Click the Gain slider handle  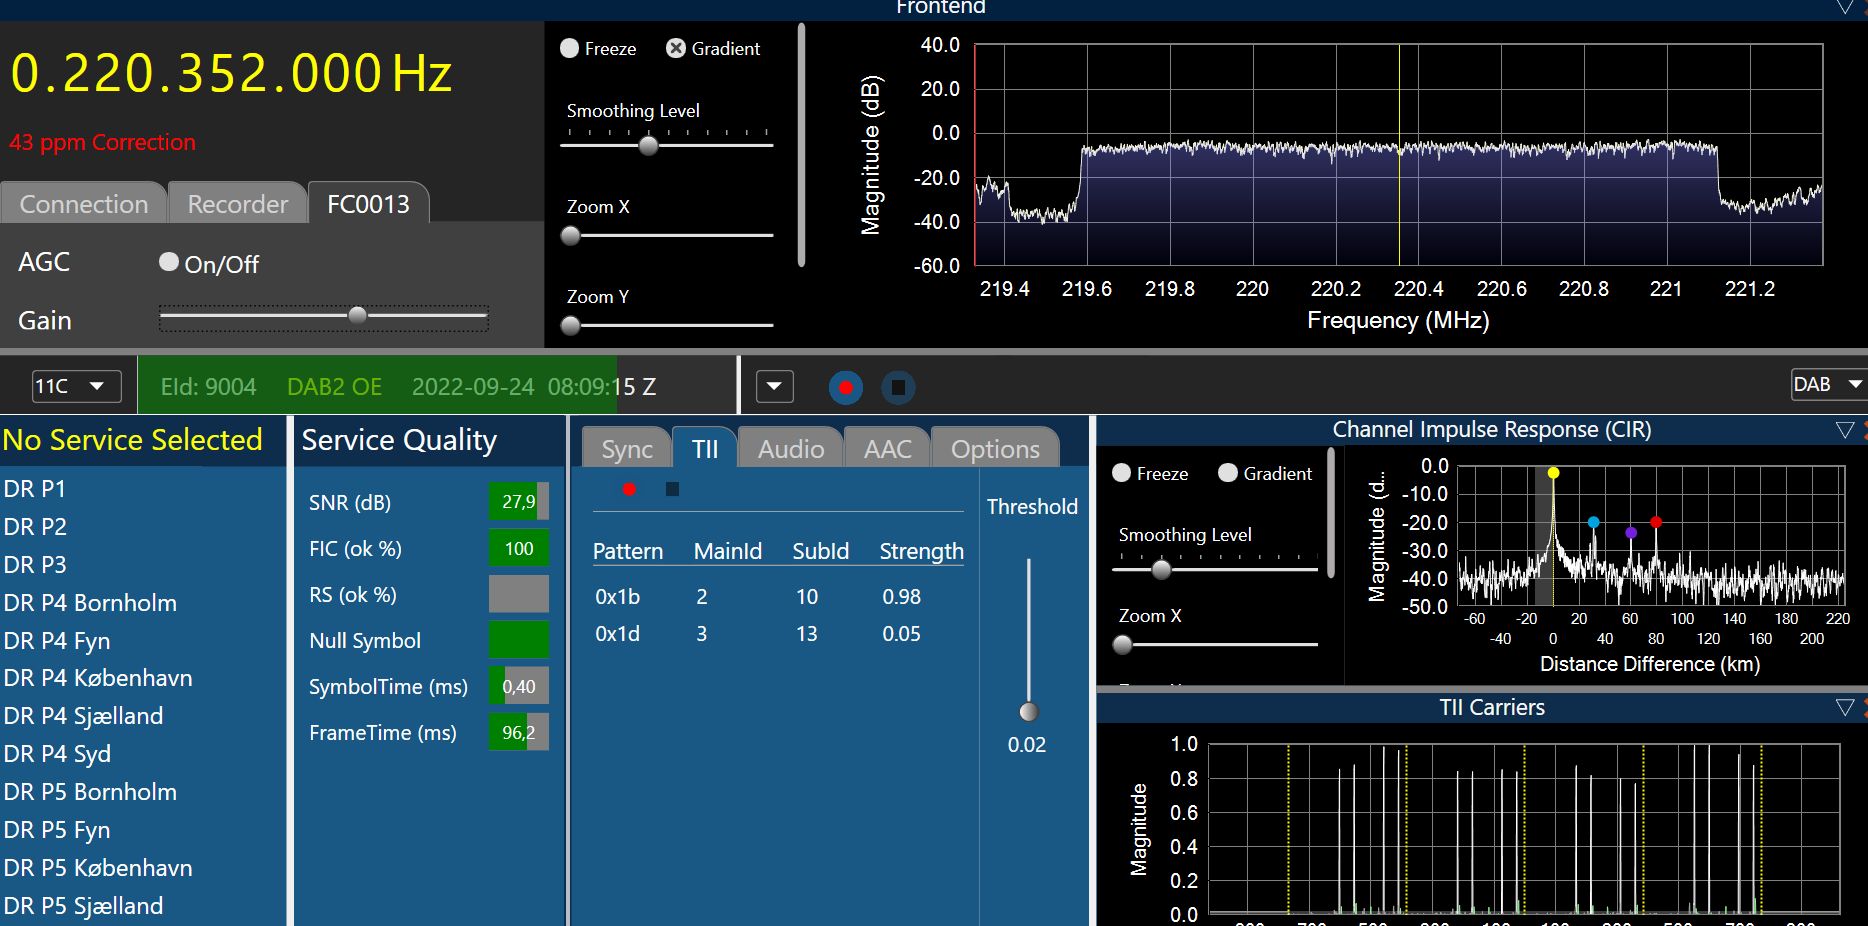pos(357,315)
